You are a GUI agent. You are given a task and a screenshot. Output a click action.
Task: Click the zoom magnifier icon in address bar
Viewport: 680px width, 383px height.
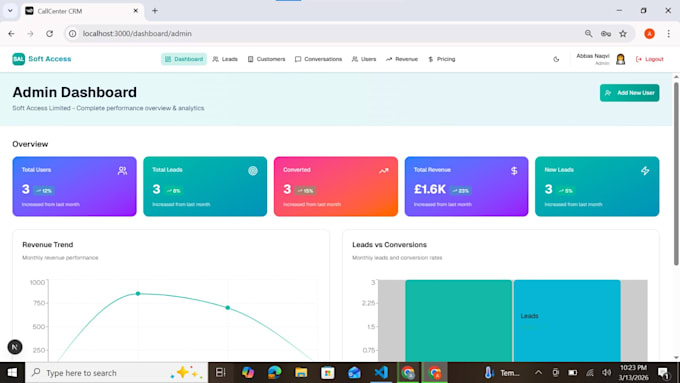coord(588,33)
